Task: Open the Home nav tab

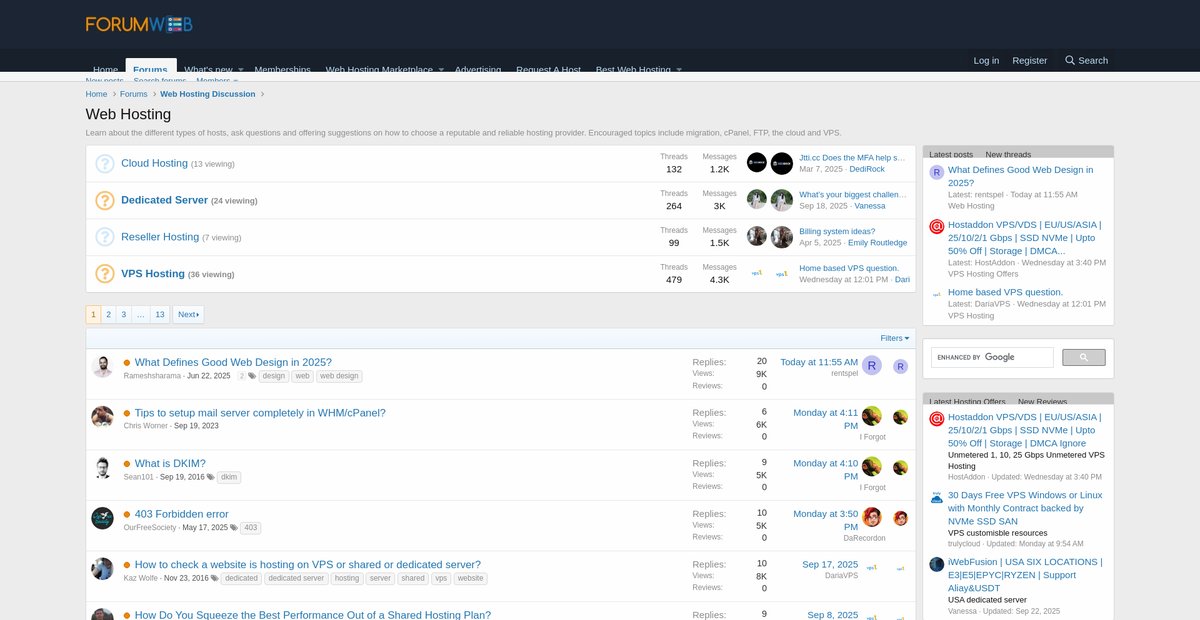Action: (105, 70)
